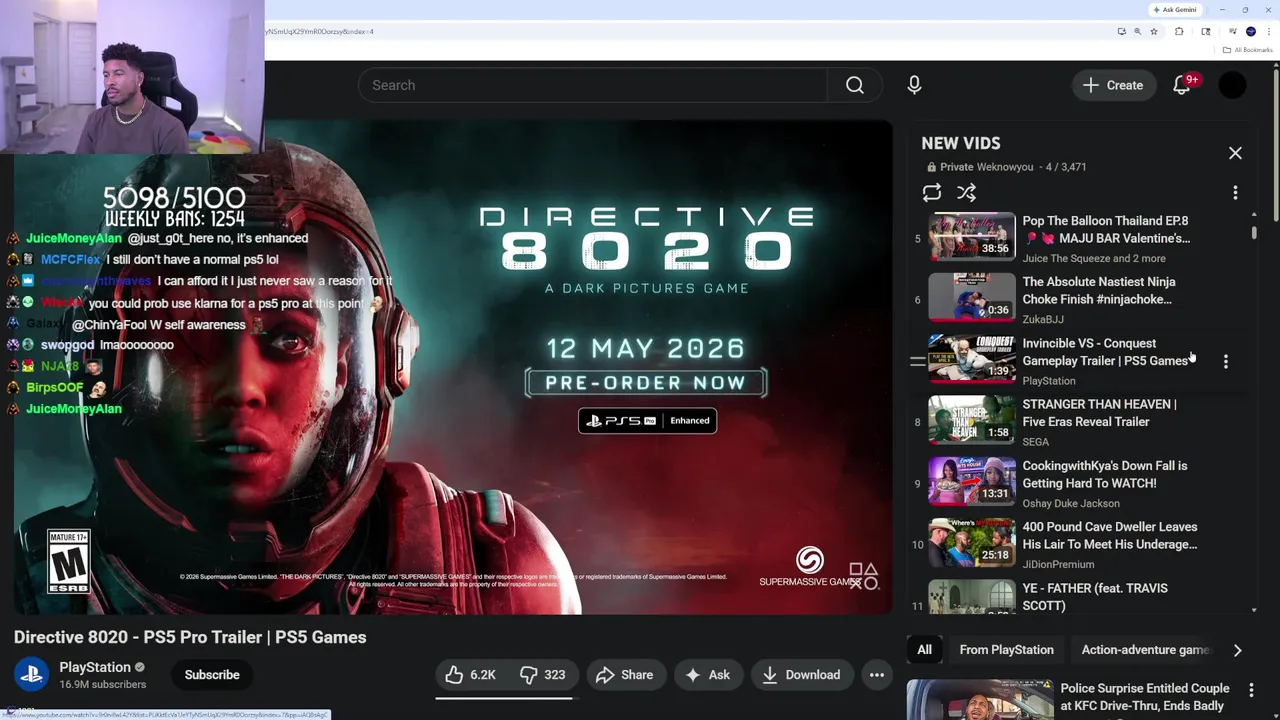Focus the YouTube Search field
The height and width of the screenshot is (720, 1280).
(x=593, y=85)
